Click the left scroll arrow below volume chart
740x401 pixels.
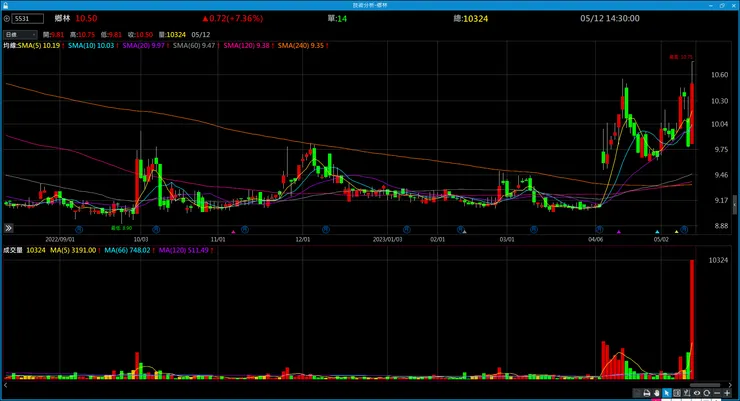tap(5, 385)
